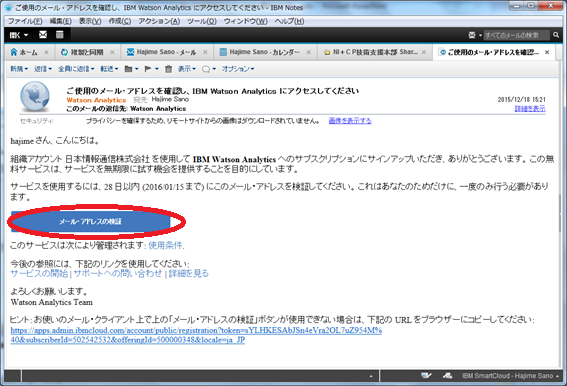
Task: Open the IBM SmartCloud location dropdown in status bar
Action: tap(510, 376)
